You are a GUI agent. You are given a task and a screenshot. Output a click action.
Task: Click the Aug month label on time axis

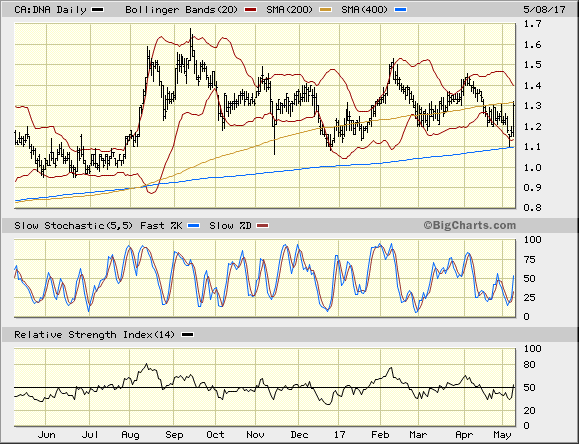(x=130, y=435)
